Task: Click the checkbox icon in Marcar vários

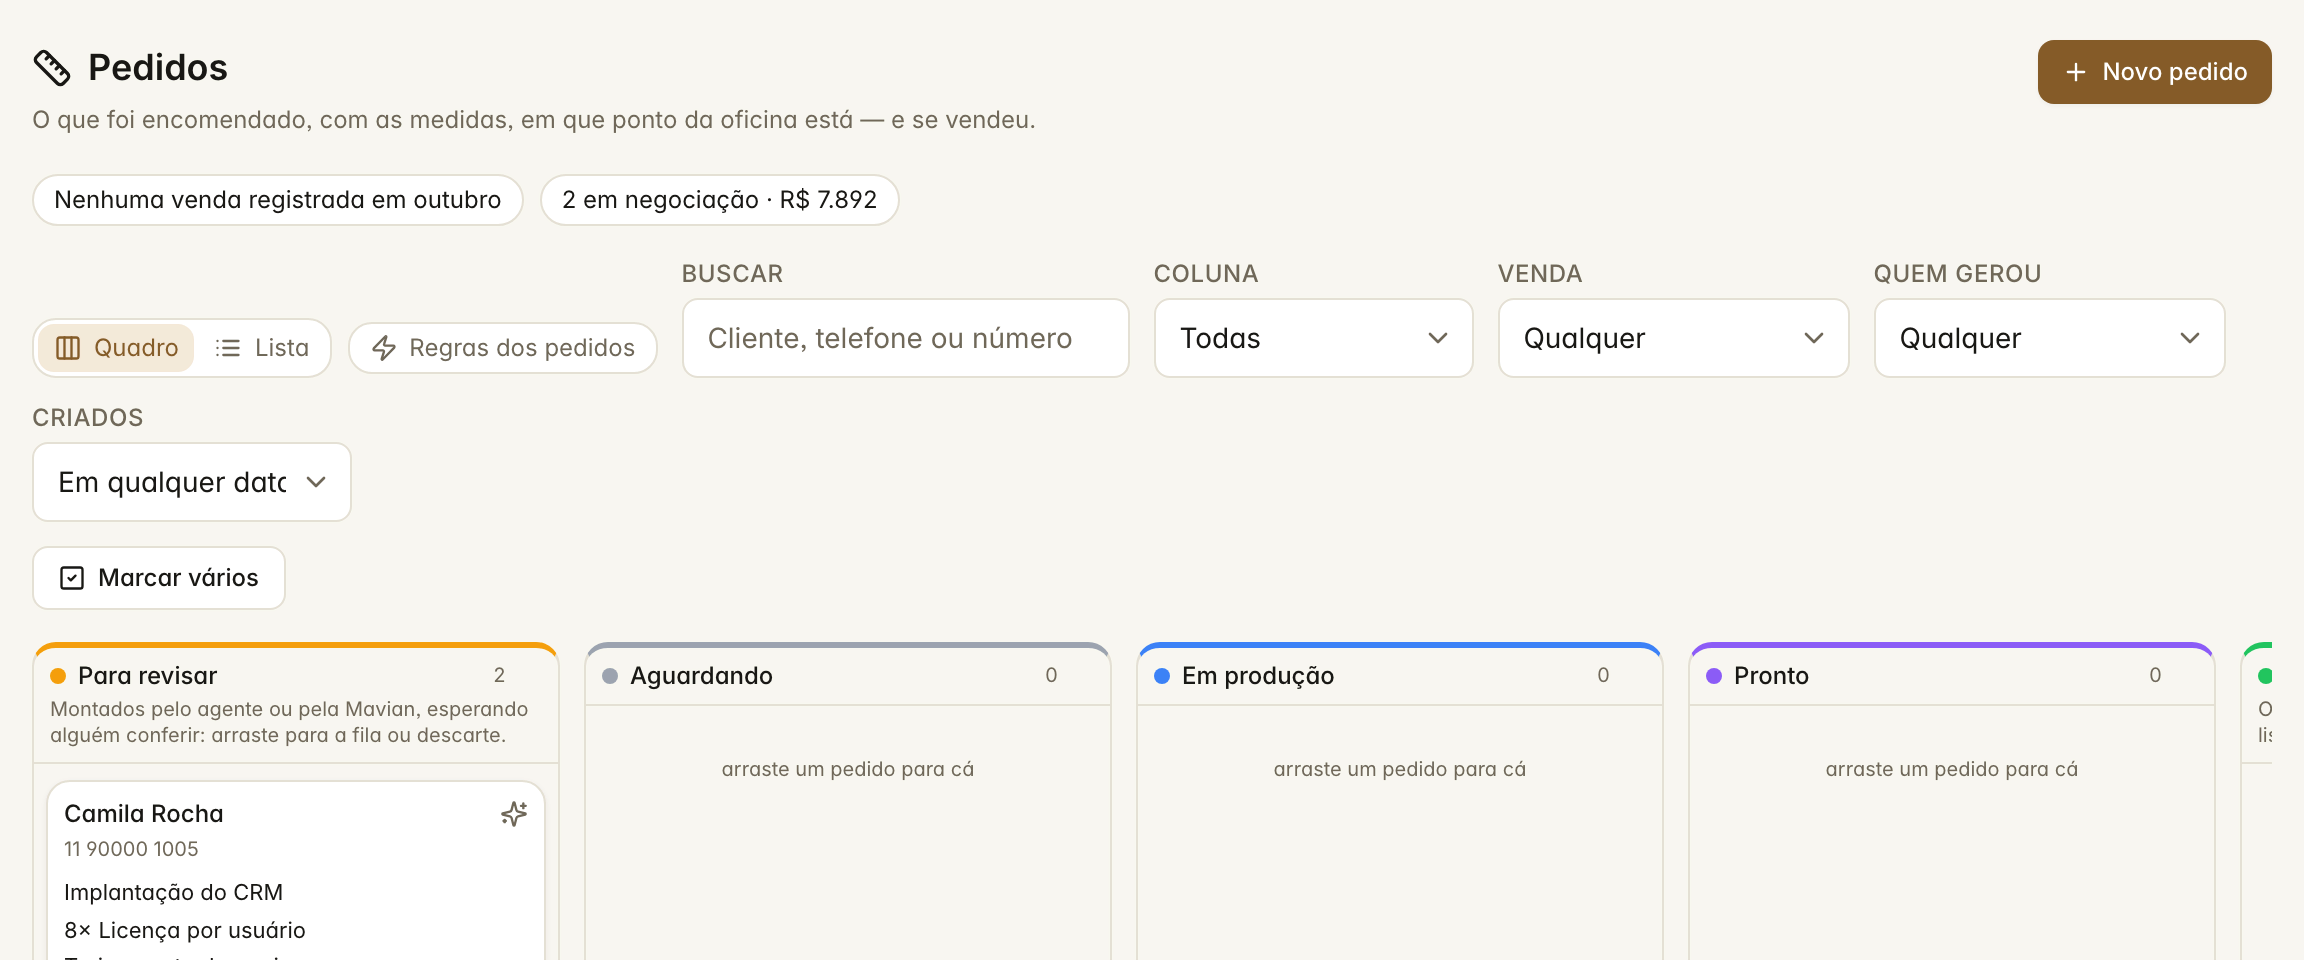Action: pyautogui.click(x=72, y=578)
